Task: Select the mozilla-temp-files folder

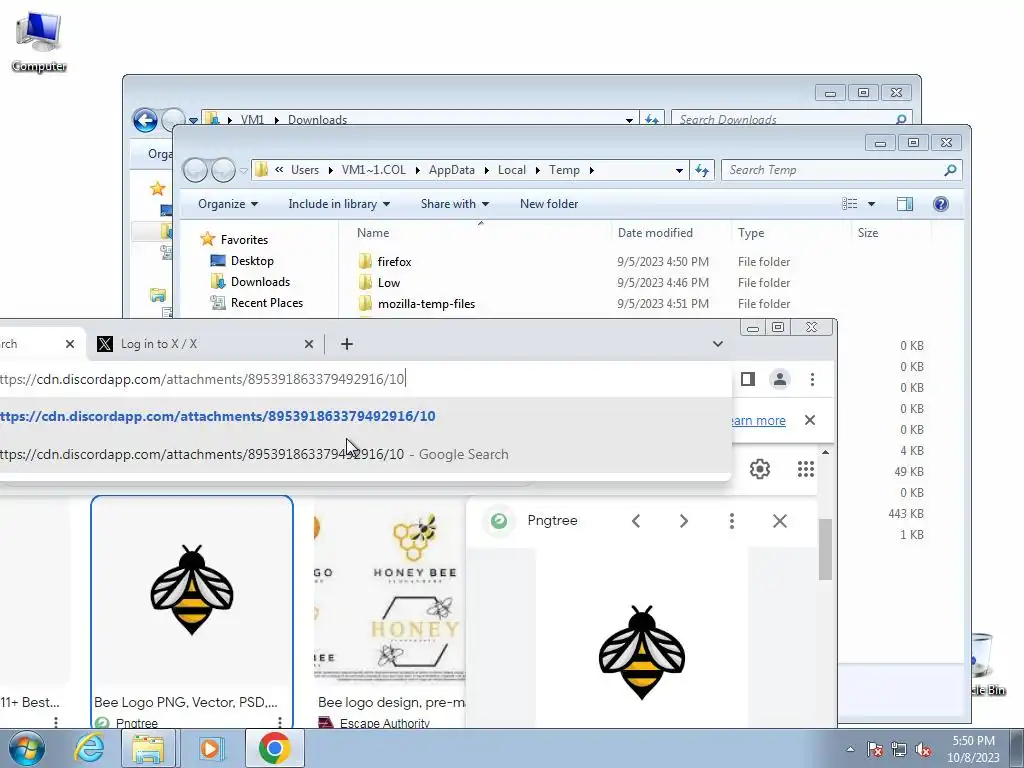Action: tap(426, 304)
